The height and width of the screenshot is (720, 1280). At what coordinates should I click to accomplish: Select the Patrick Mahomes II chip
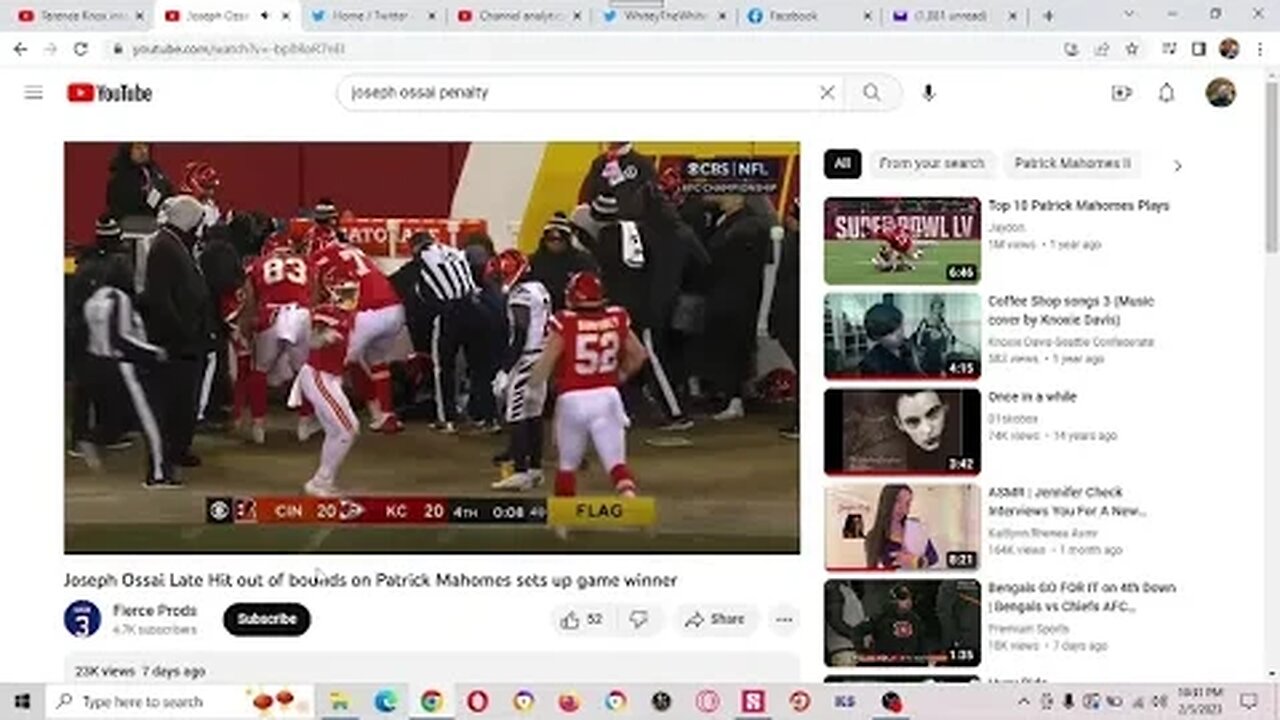coord(1072,163)
